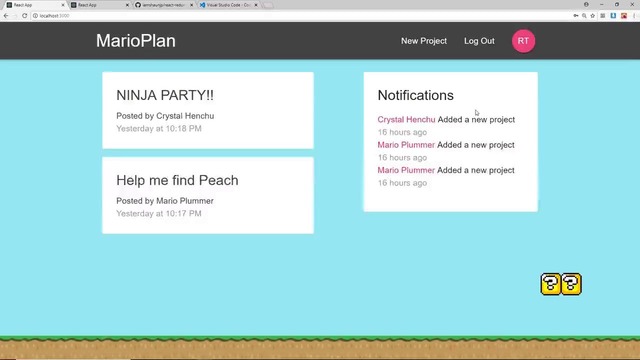Click the Crystal Henchu notification name
The height and width of the screenshot is (360, 640).
click(406, 120)
